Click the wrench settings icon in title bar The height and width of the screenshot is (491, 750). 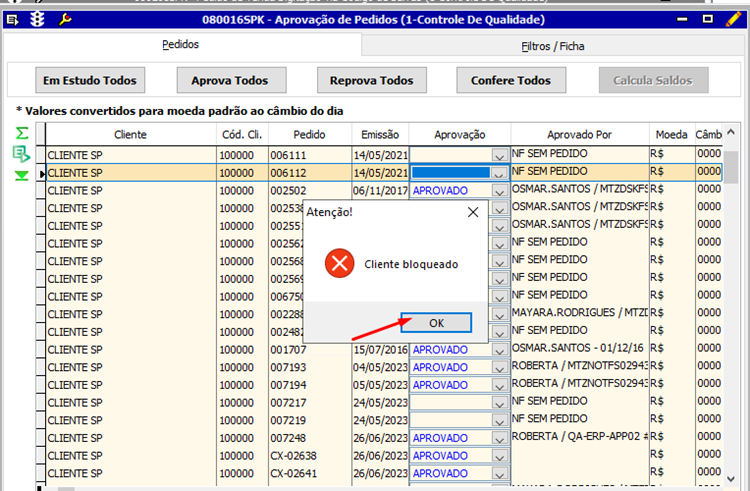click(x=65, y=19)
